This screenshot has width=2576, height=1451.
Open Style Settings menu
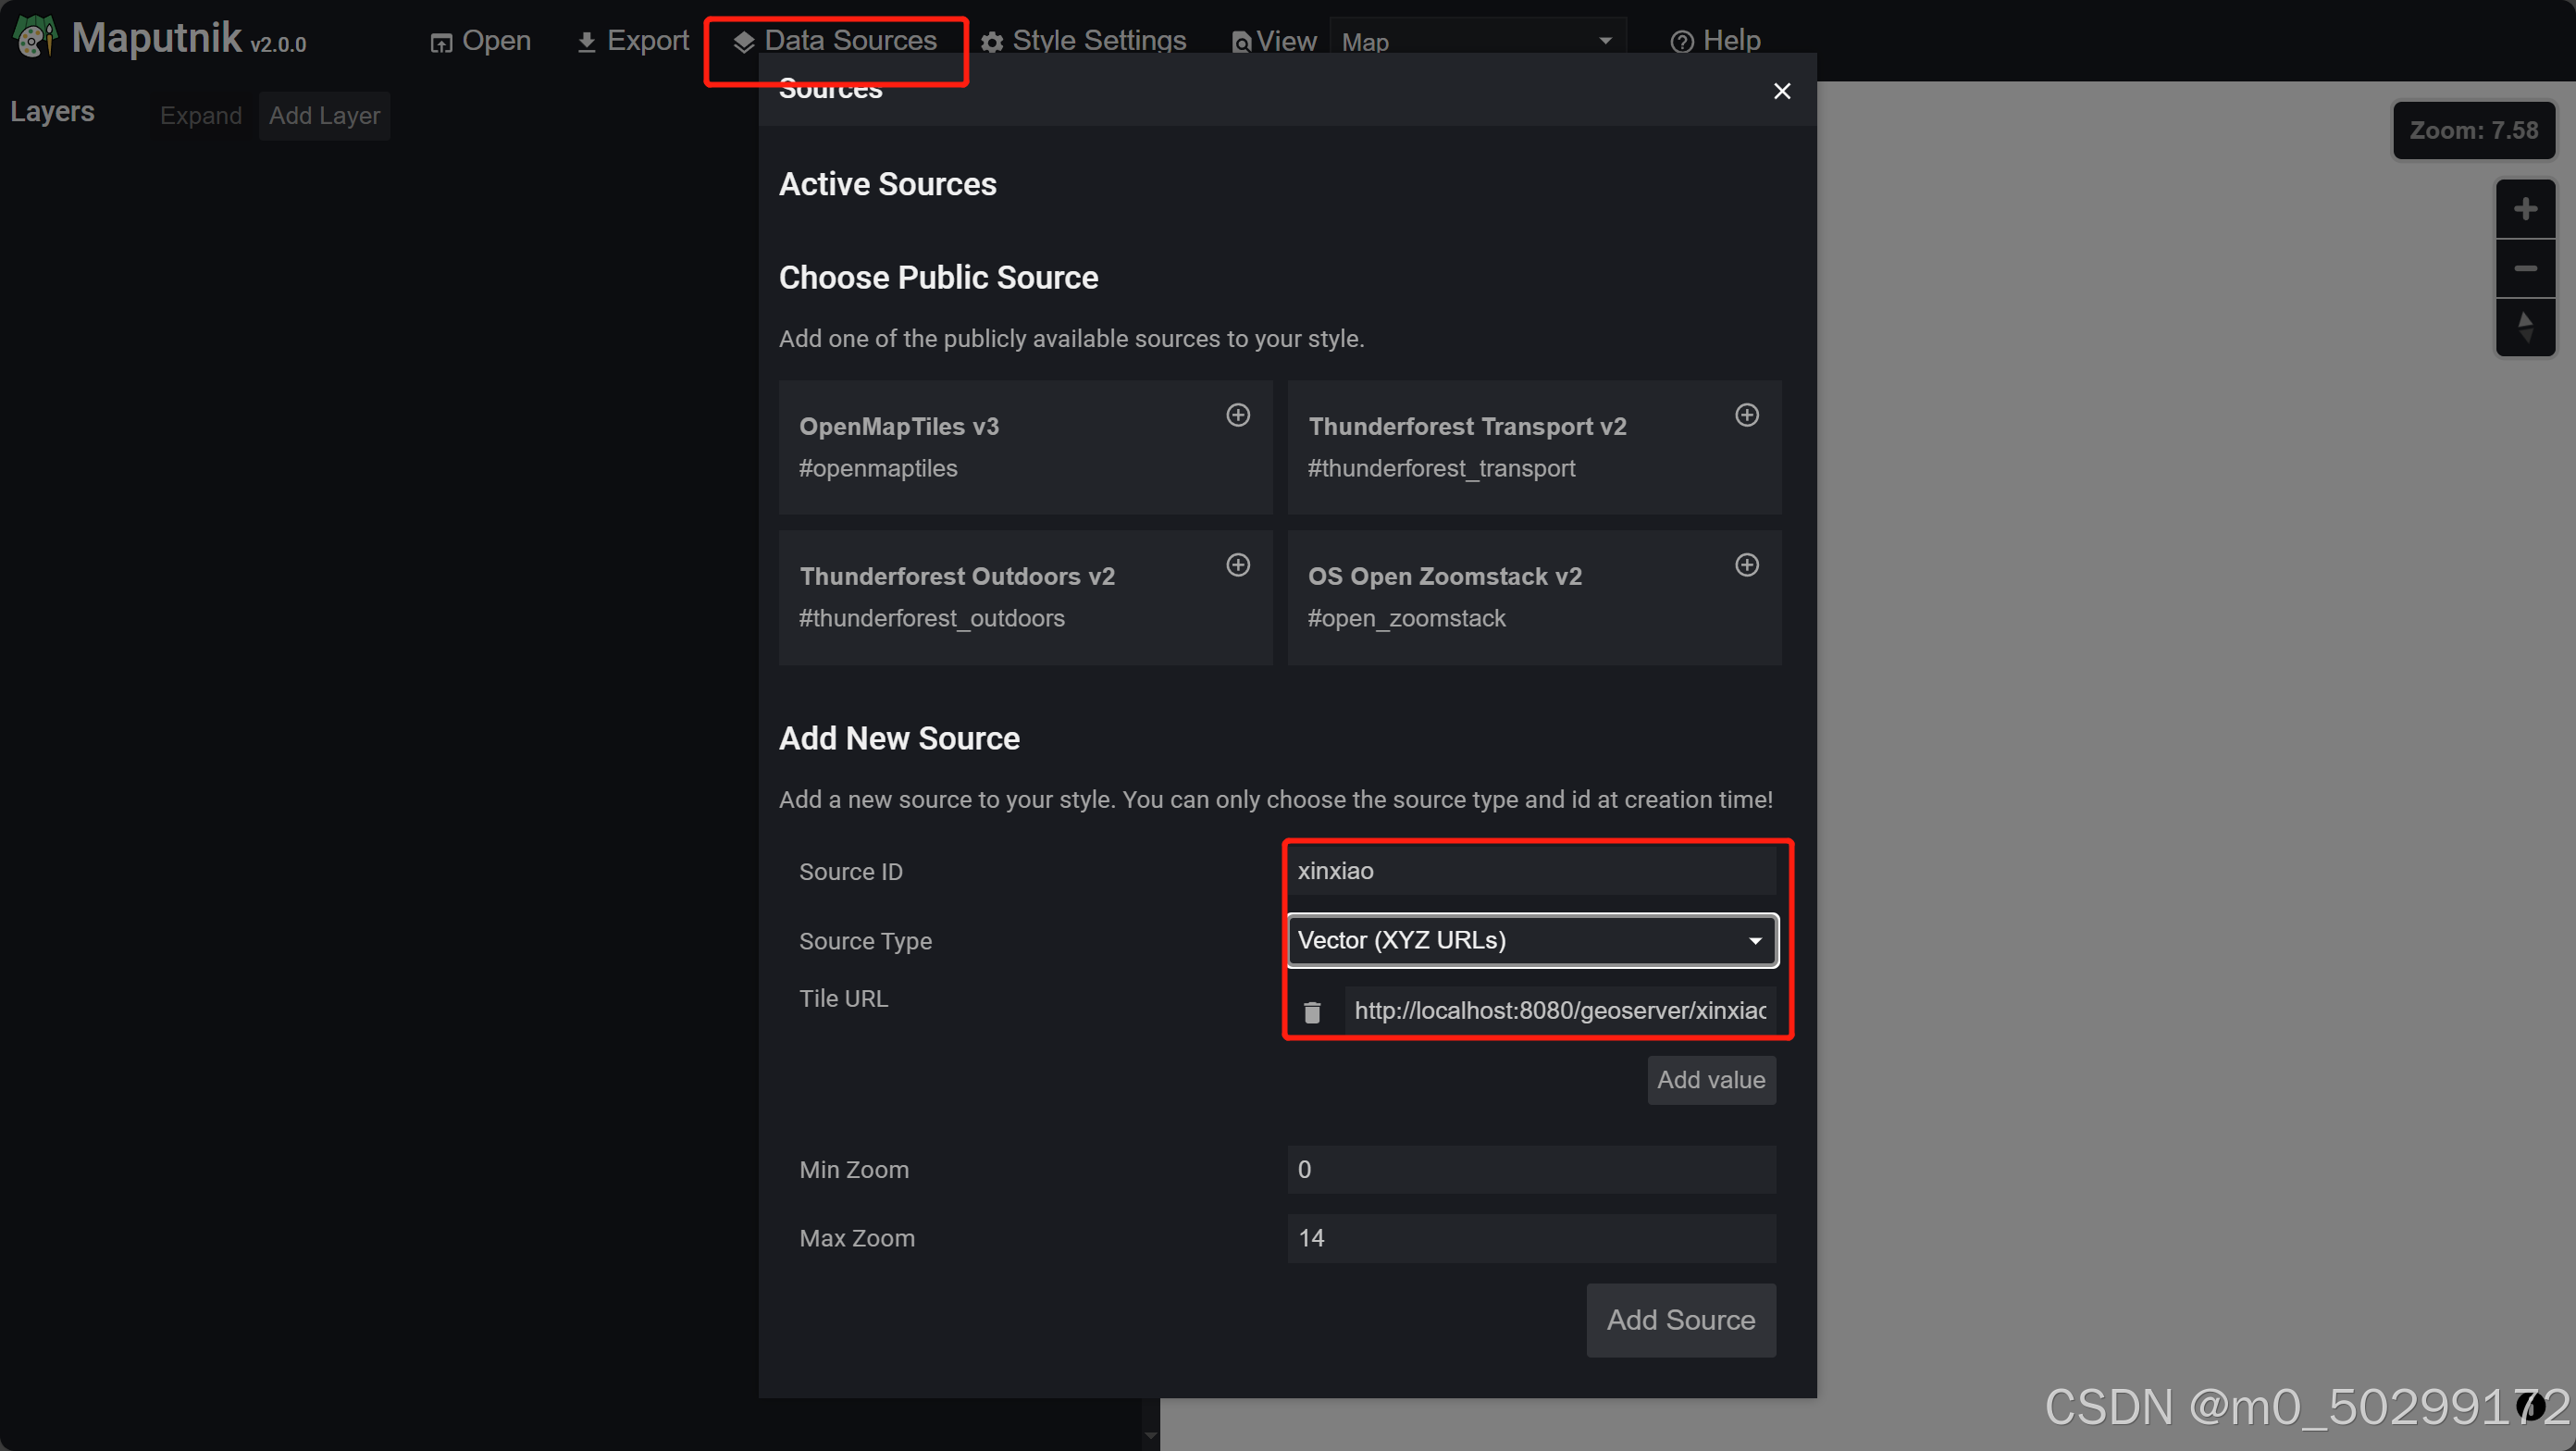point(1083,41)
